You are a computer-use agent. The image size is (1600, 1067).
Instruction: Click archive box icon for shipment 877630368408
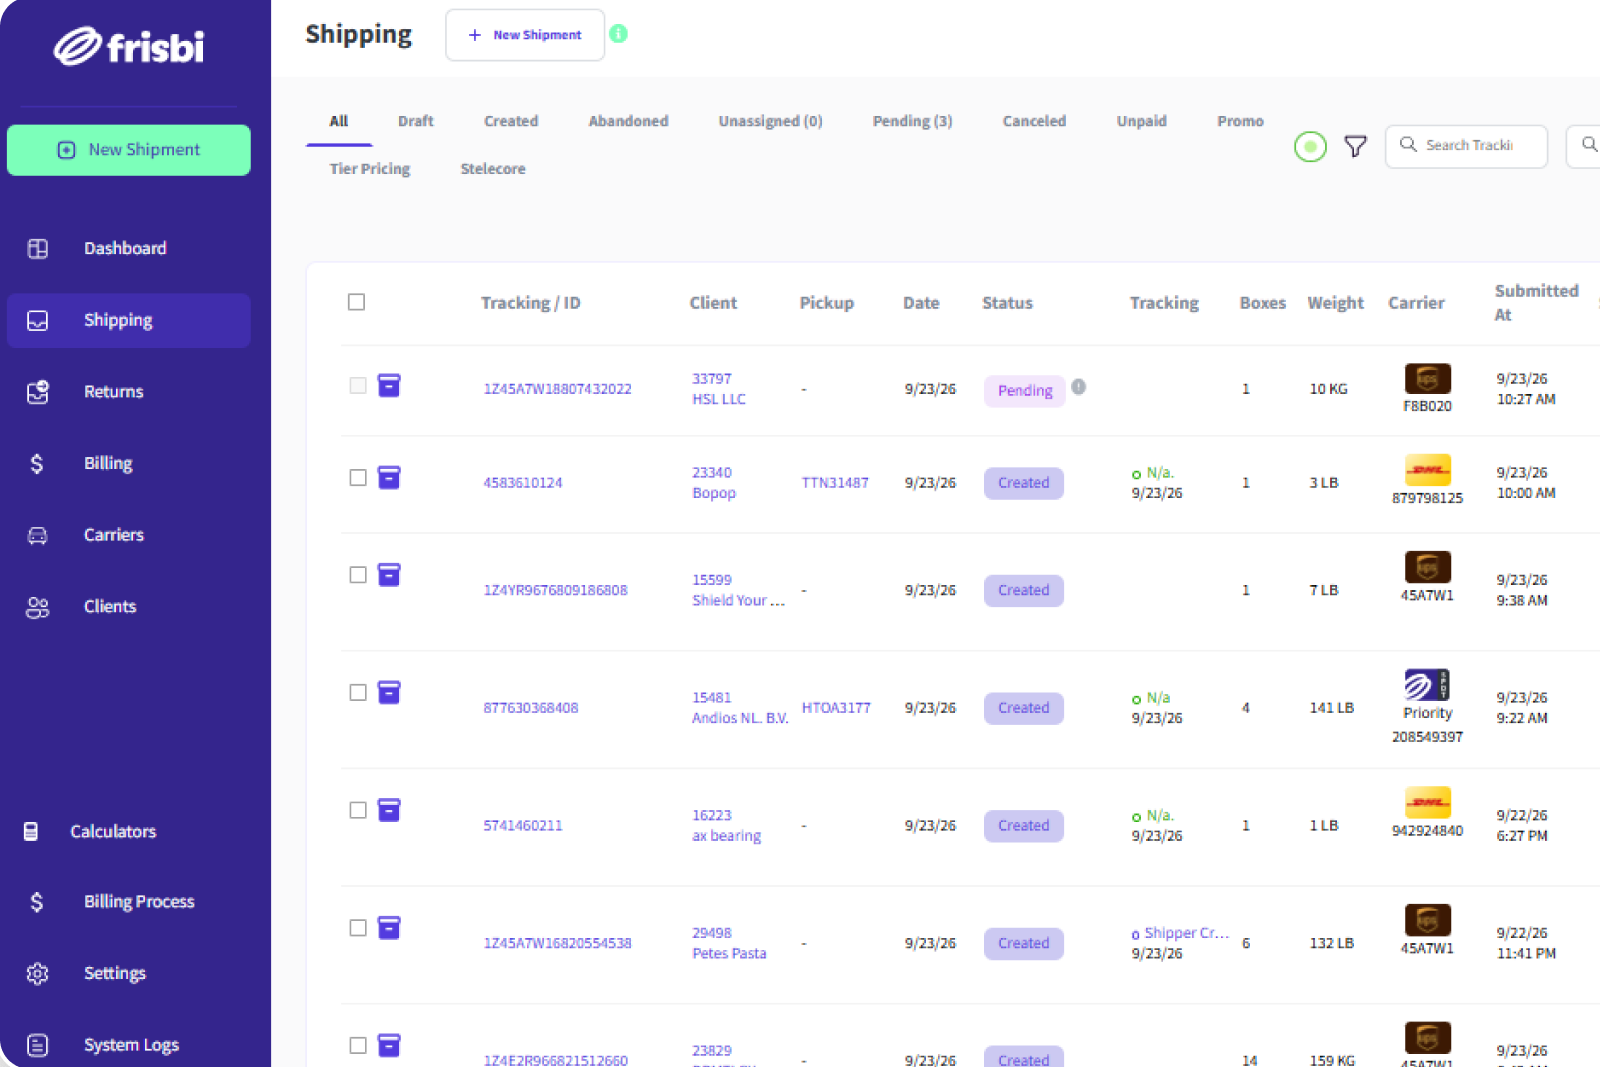[389, 693]
